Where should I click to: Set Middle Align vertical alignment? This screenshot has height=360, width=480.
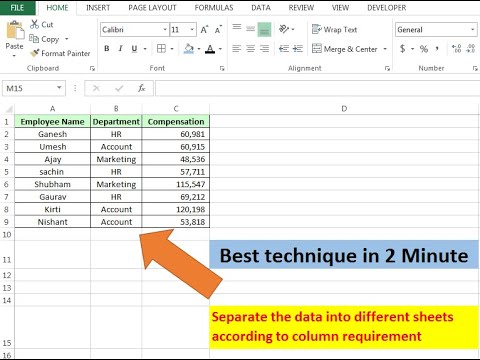(x=250, y=29)
